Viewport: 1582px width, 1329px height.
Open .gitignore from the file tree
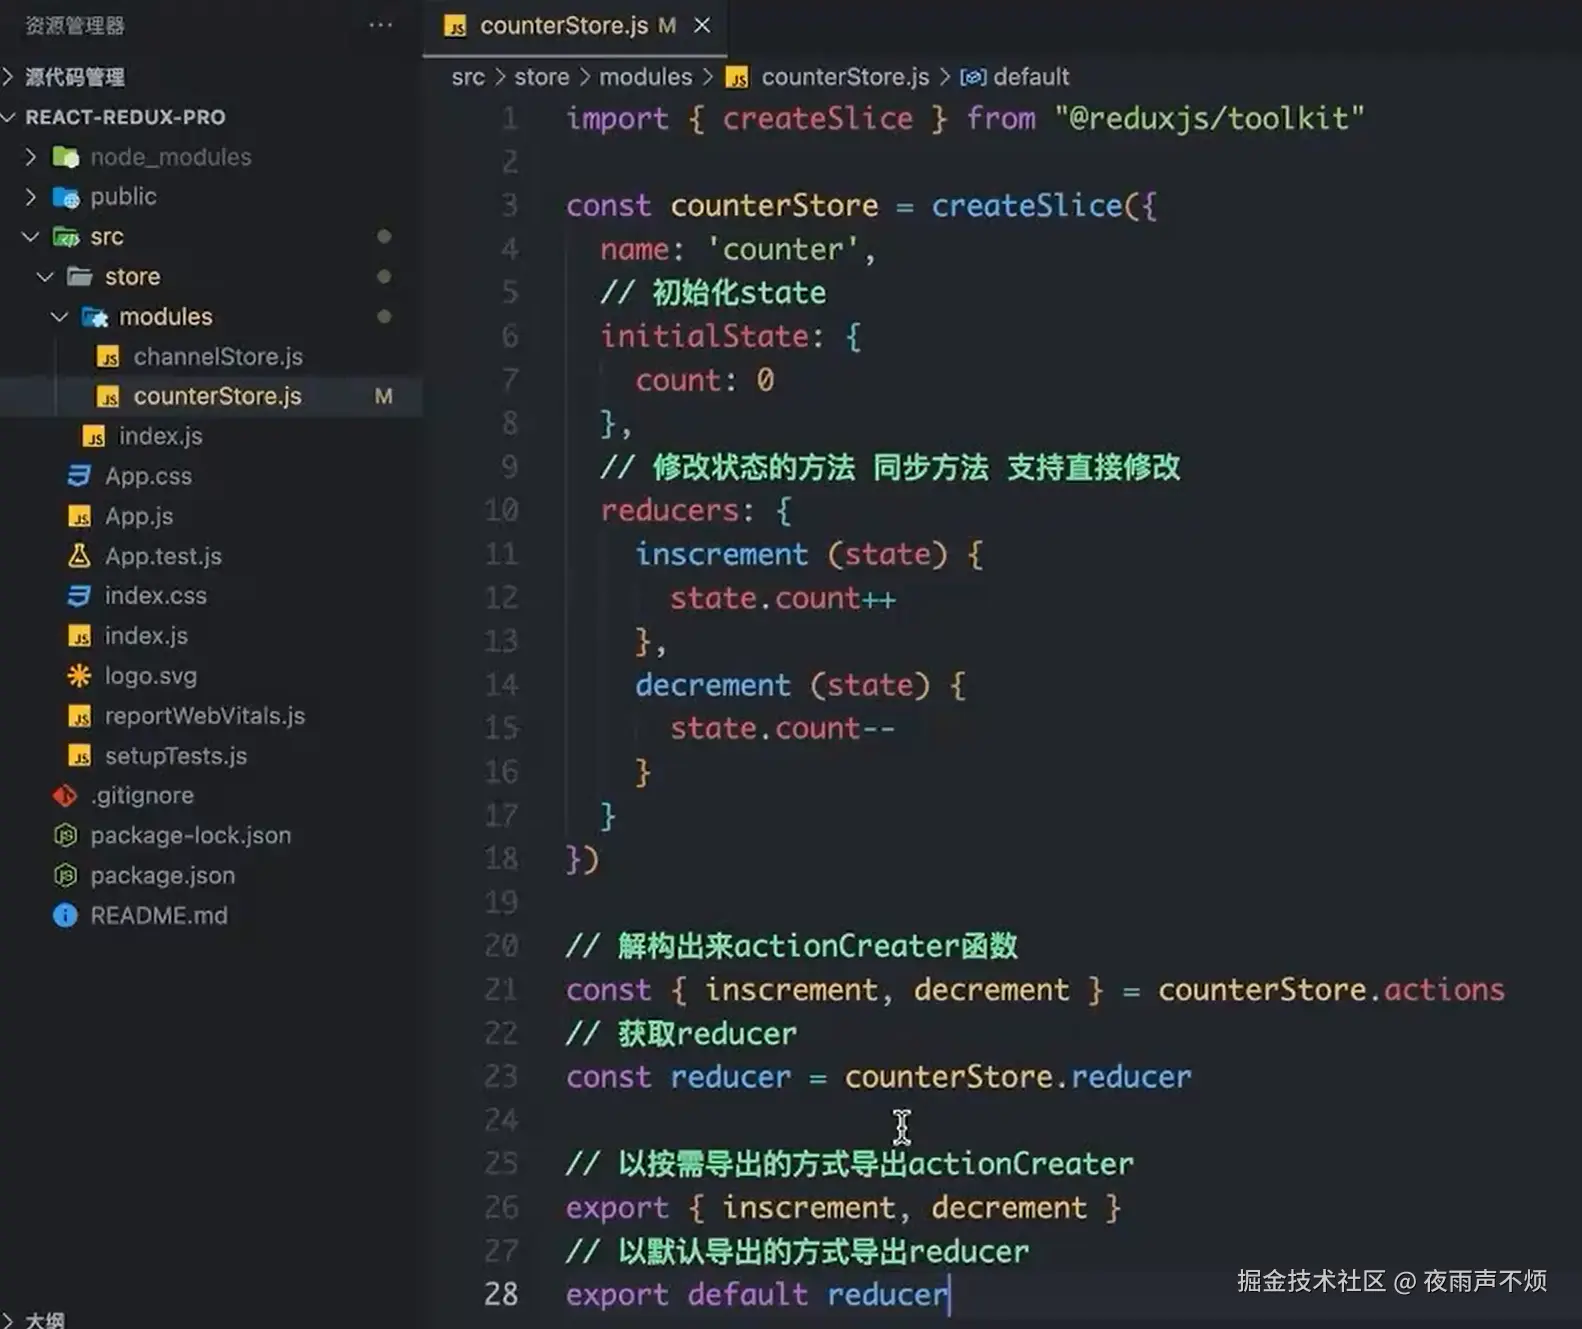[x=142, y=796]
